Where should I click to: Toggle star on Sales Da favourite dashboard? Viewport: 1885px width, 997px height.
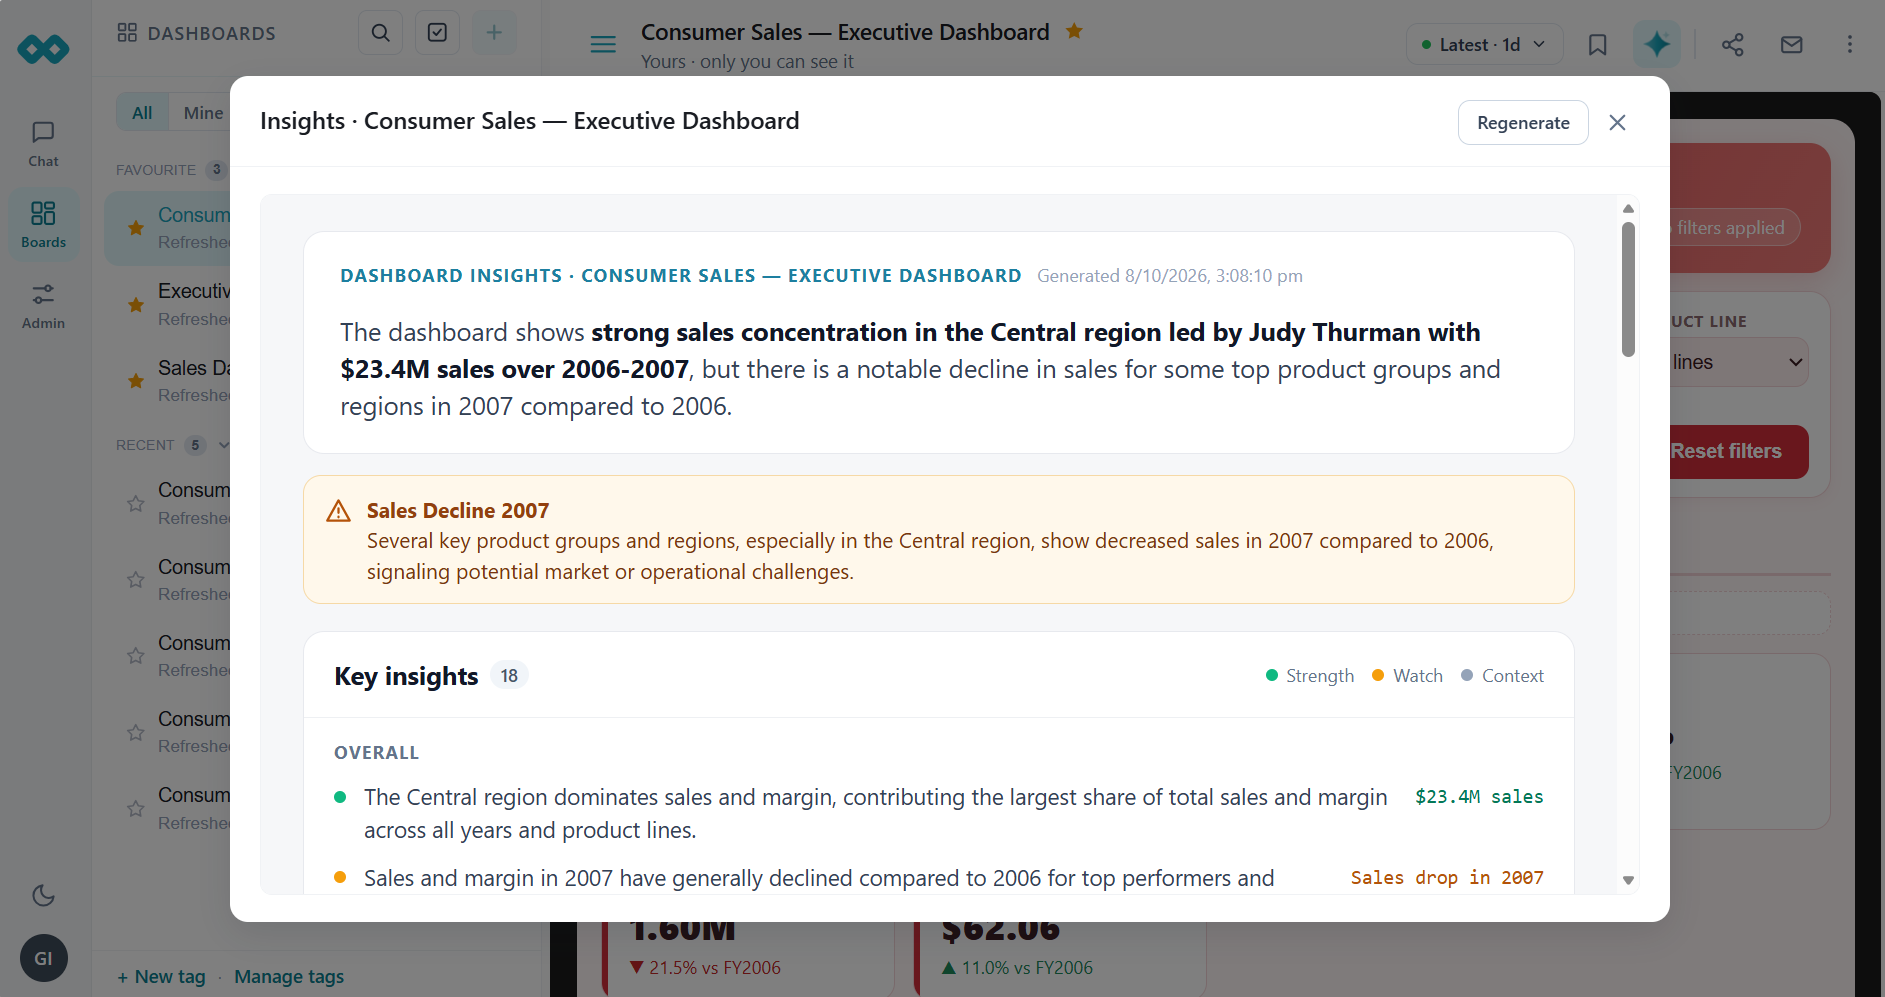pos(136,381)
